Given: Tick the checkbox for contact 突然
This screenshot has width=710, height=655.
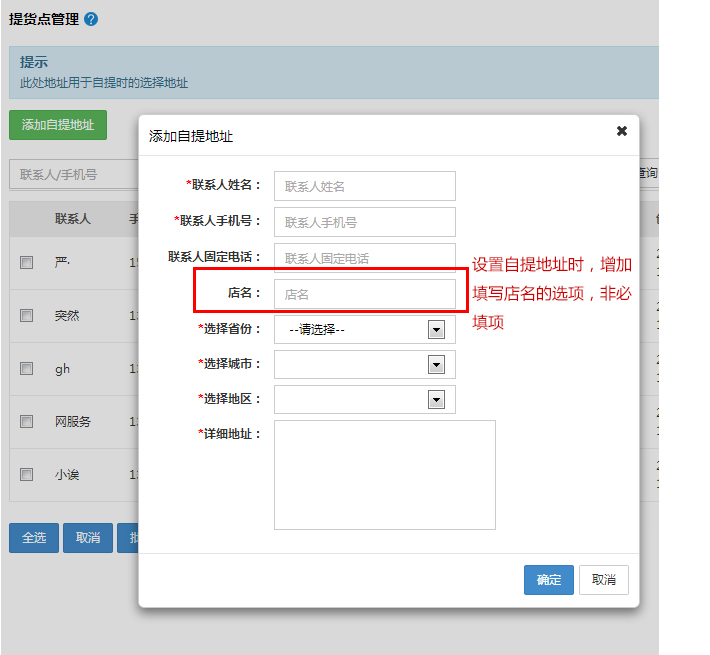Looking at the screenshot, I should point(27,316).
